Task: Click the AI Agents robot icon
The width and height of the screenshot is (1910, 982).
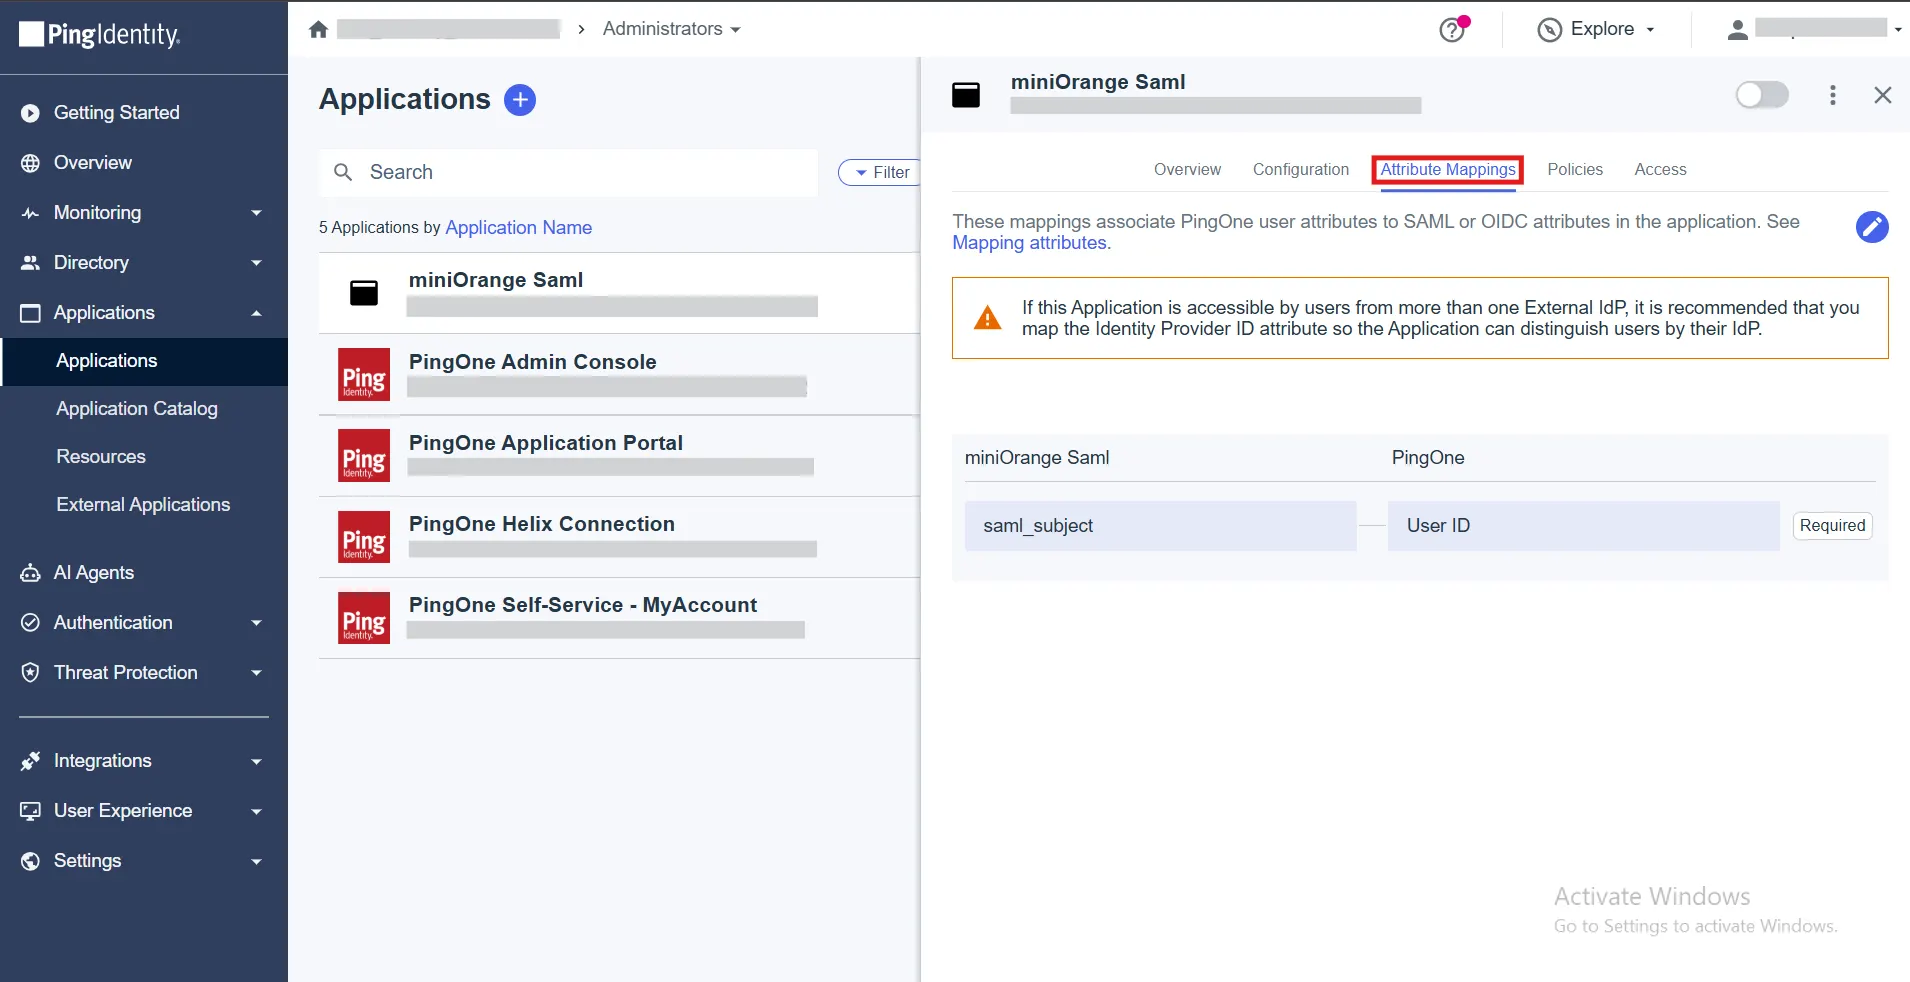Action: point(31,573)
